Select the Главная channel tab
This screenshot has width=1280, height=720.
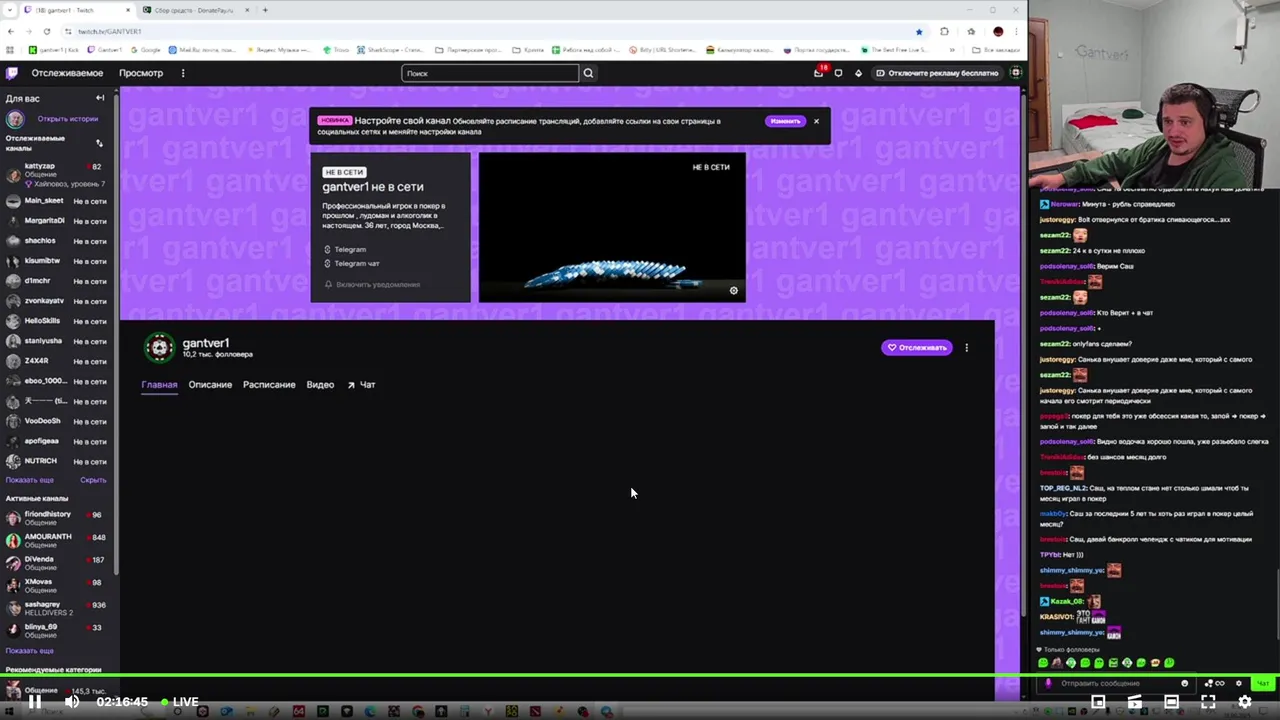point(159,384)
